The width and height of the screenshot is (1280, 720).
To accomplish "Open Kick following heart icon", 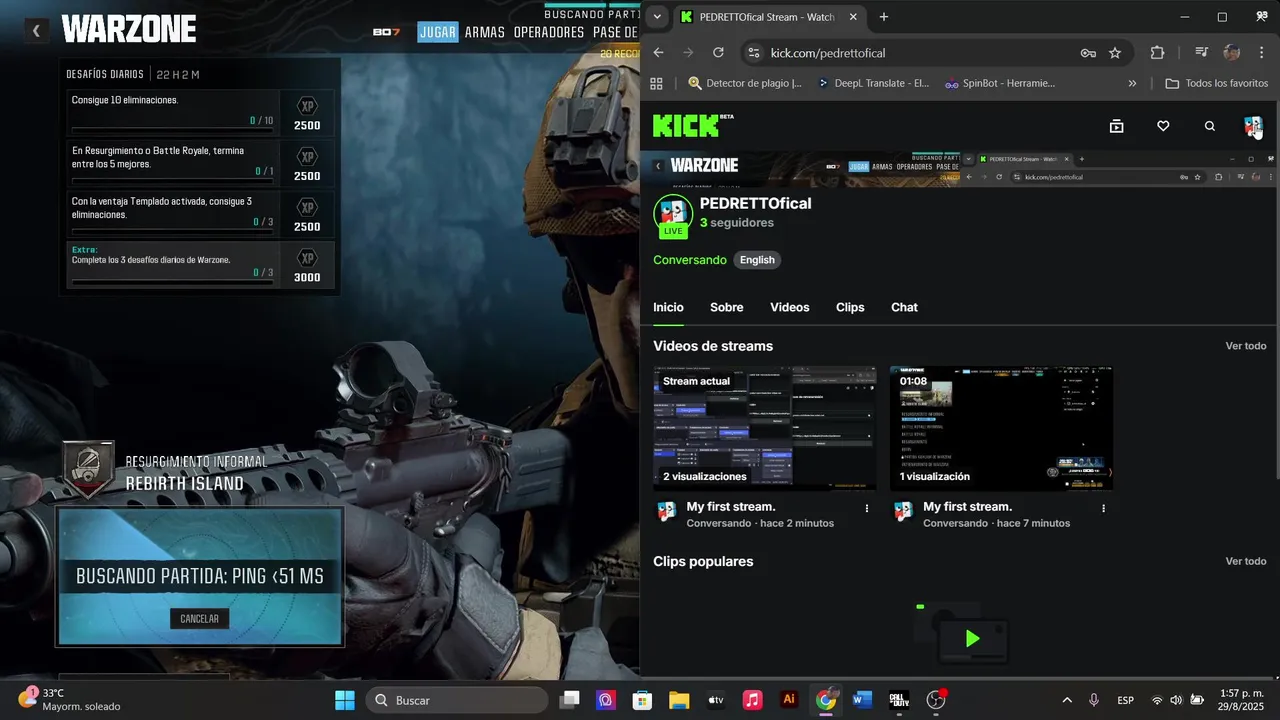I will [1163, 126].
